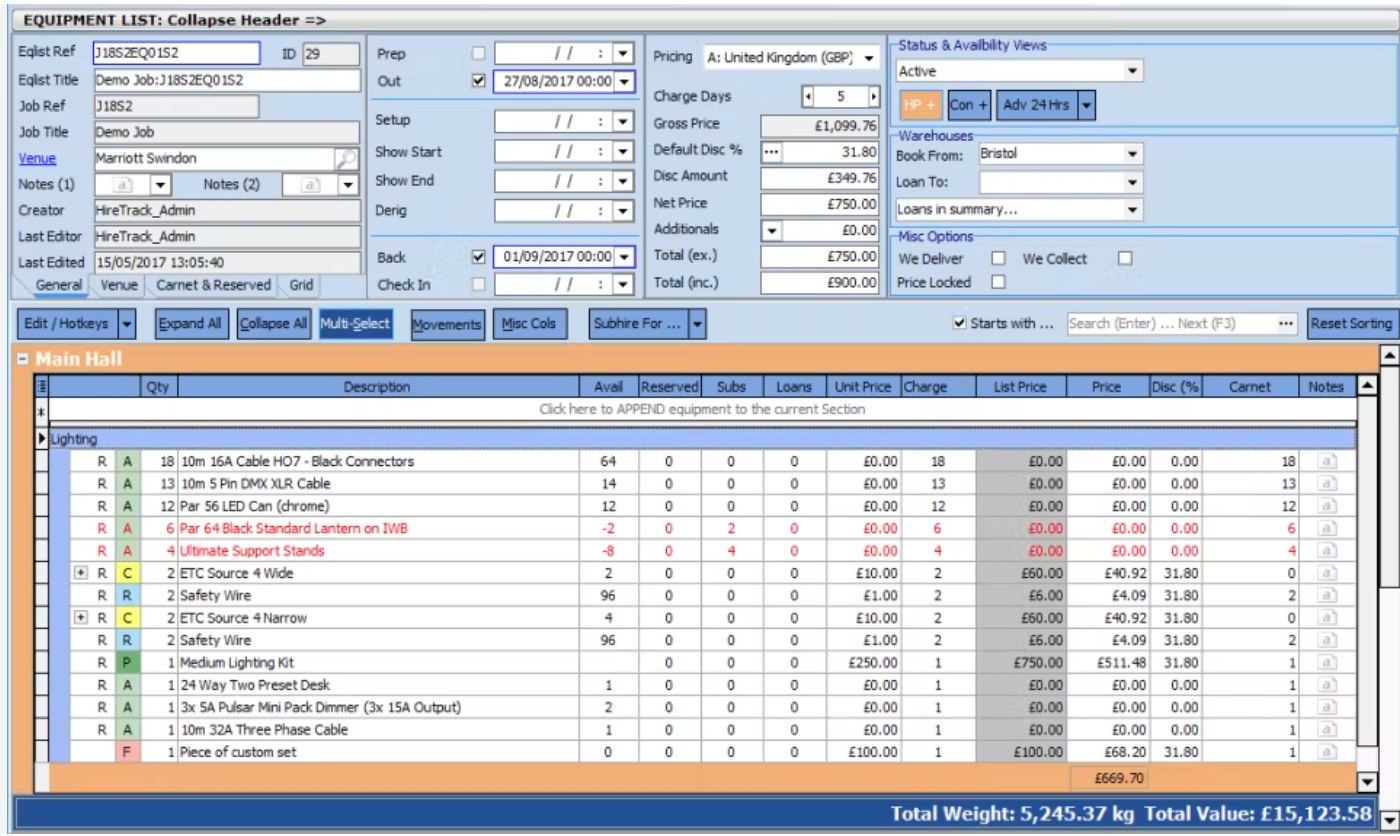The image size is (1400, 836).
Task: Click the yellow C status cell for ETC Source 4 Wide
Action: [127, 573]
